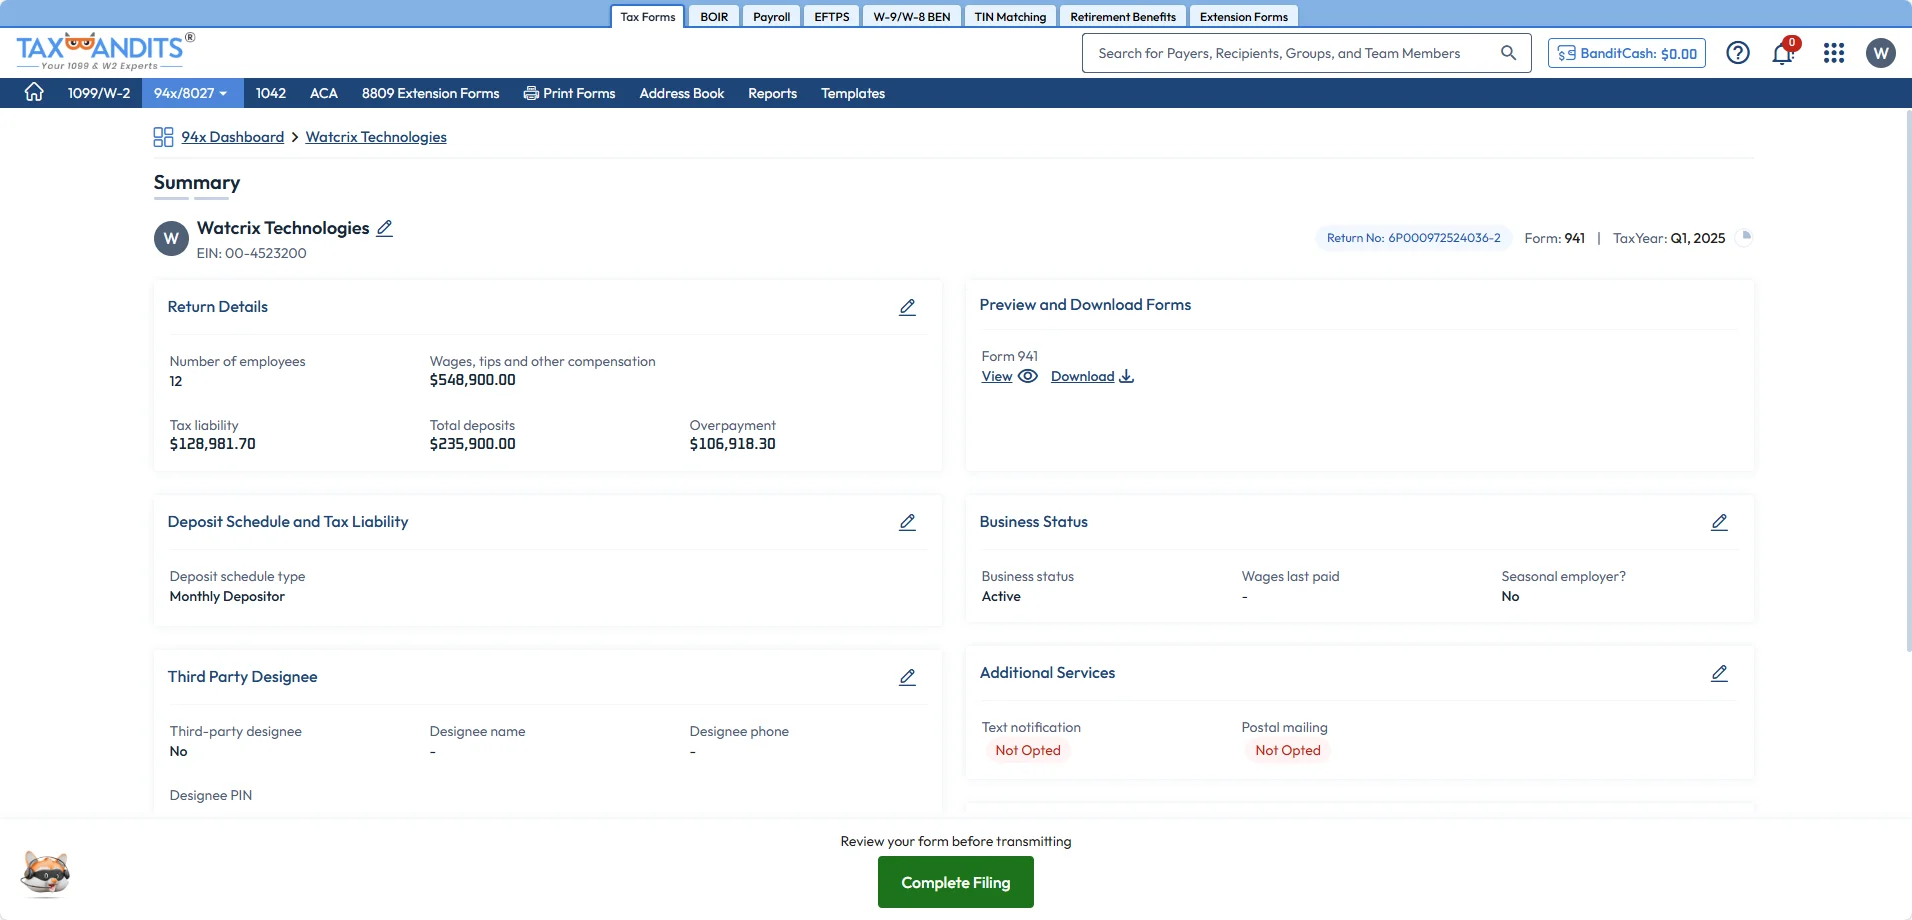This screenshot has width=1912, height=920.
Task: Click the search magnifier icon
Action: 1508,53
